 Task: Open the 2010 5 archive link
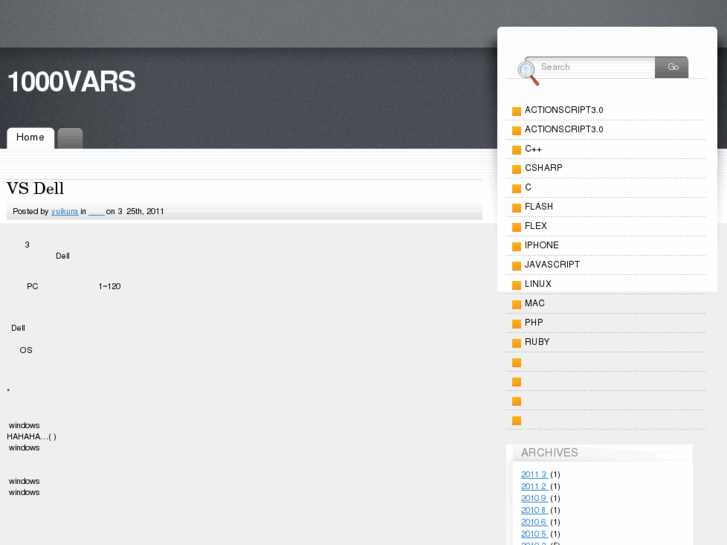(x=534, y=534)
